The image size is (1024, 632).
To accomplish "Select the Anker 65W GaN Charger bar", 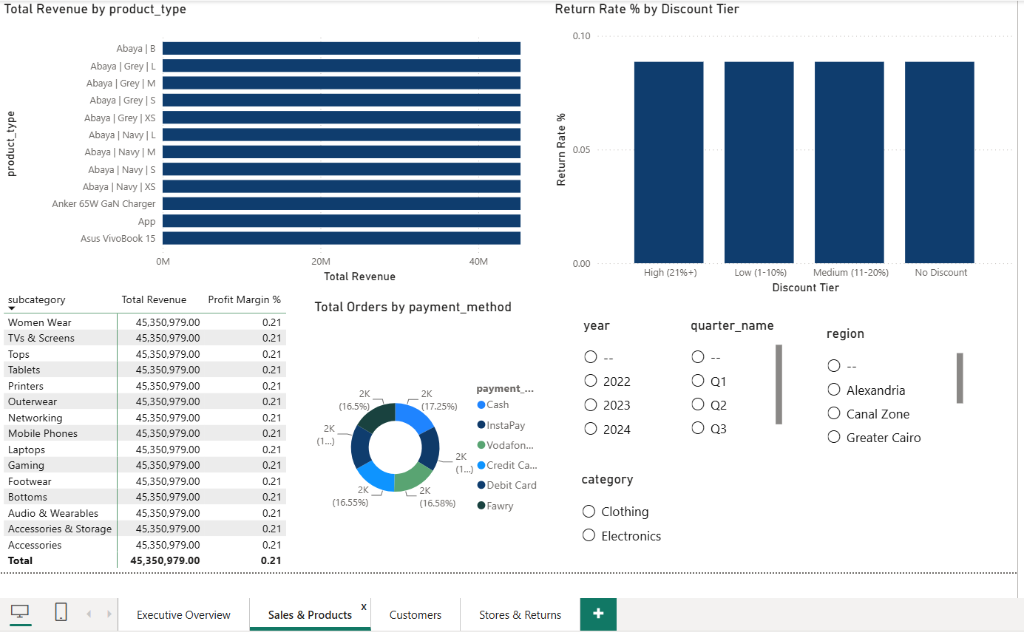I will click(x=342, y=204).
